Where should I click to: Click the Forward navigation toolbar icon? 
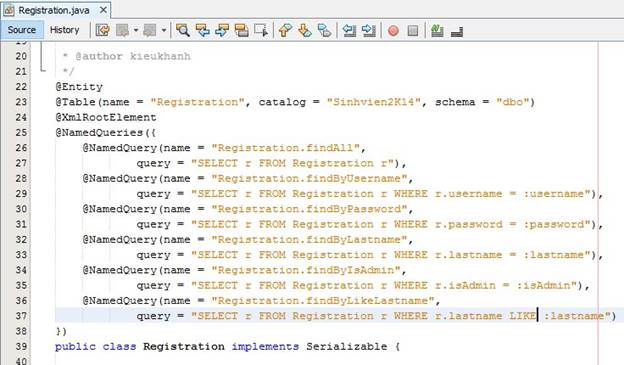pyautogui.click(x=150, y=30)
